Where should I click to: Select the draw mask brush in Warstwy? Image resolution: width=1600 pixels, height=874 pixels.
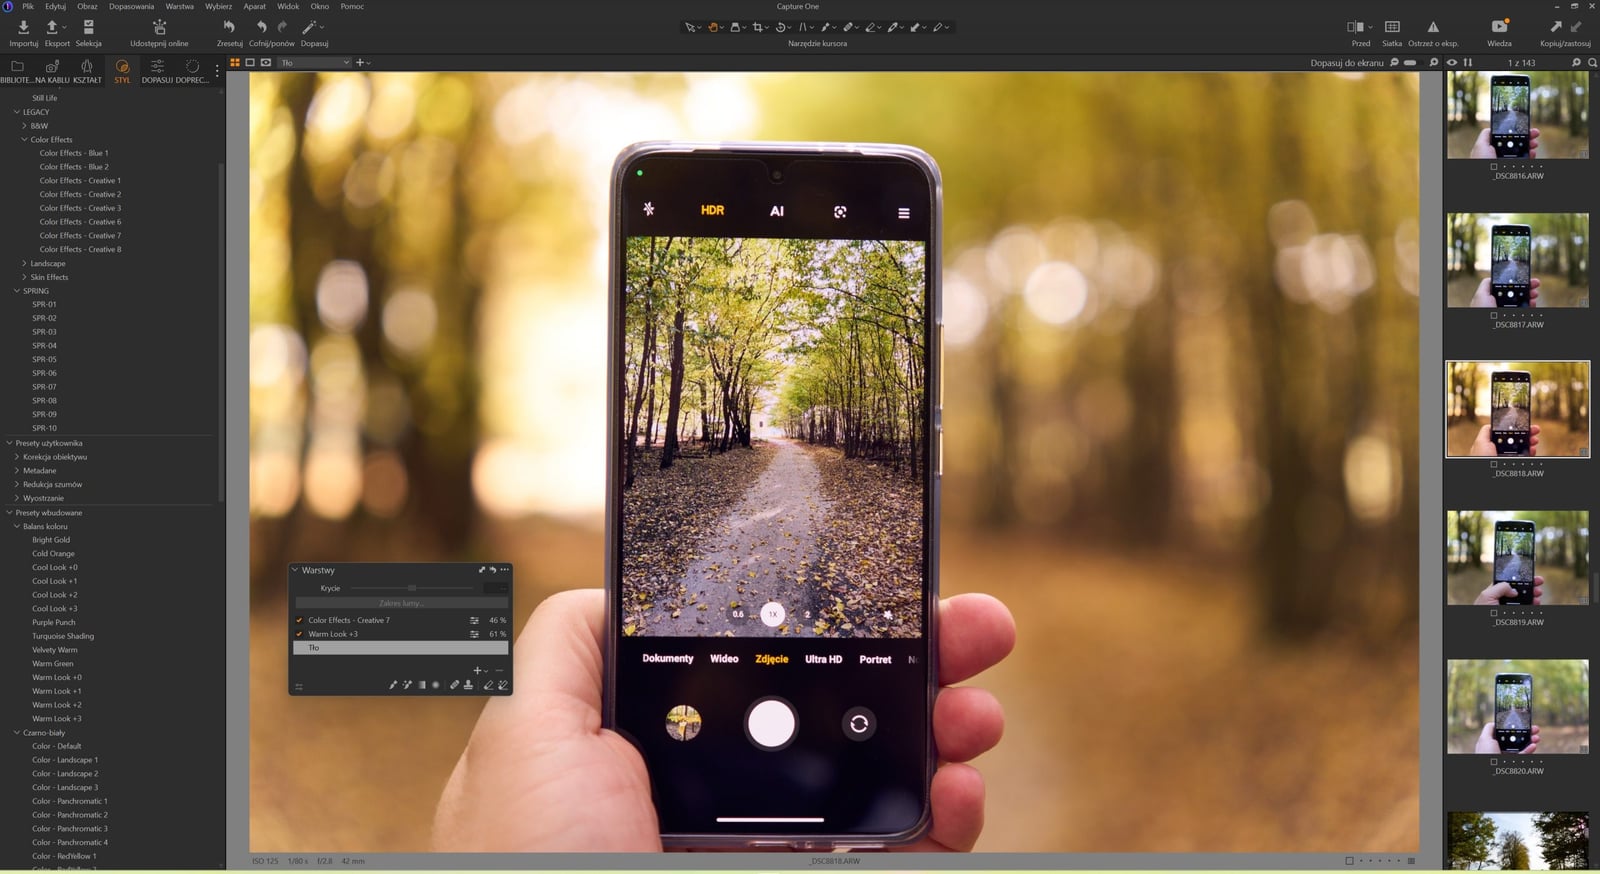click(x=393, y=685)
